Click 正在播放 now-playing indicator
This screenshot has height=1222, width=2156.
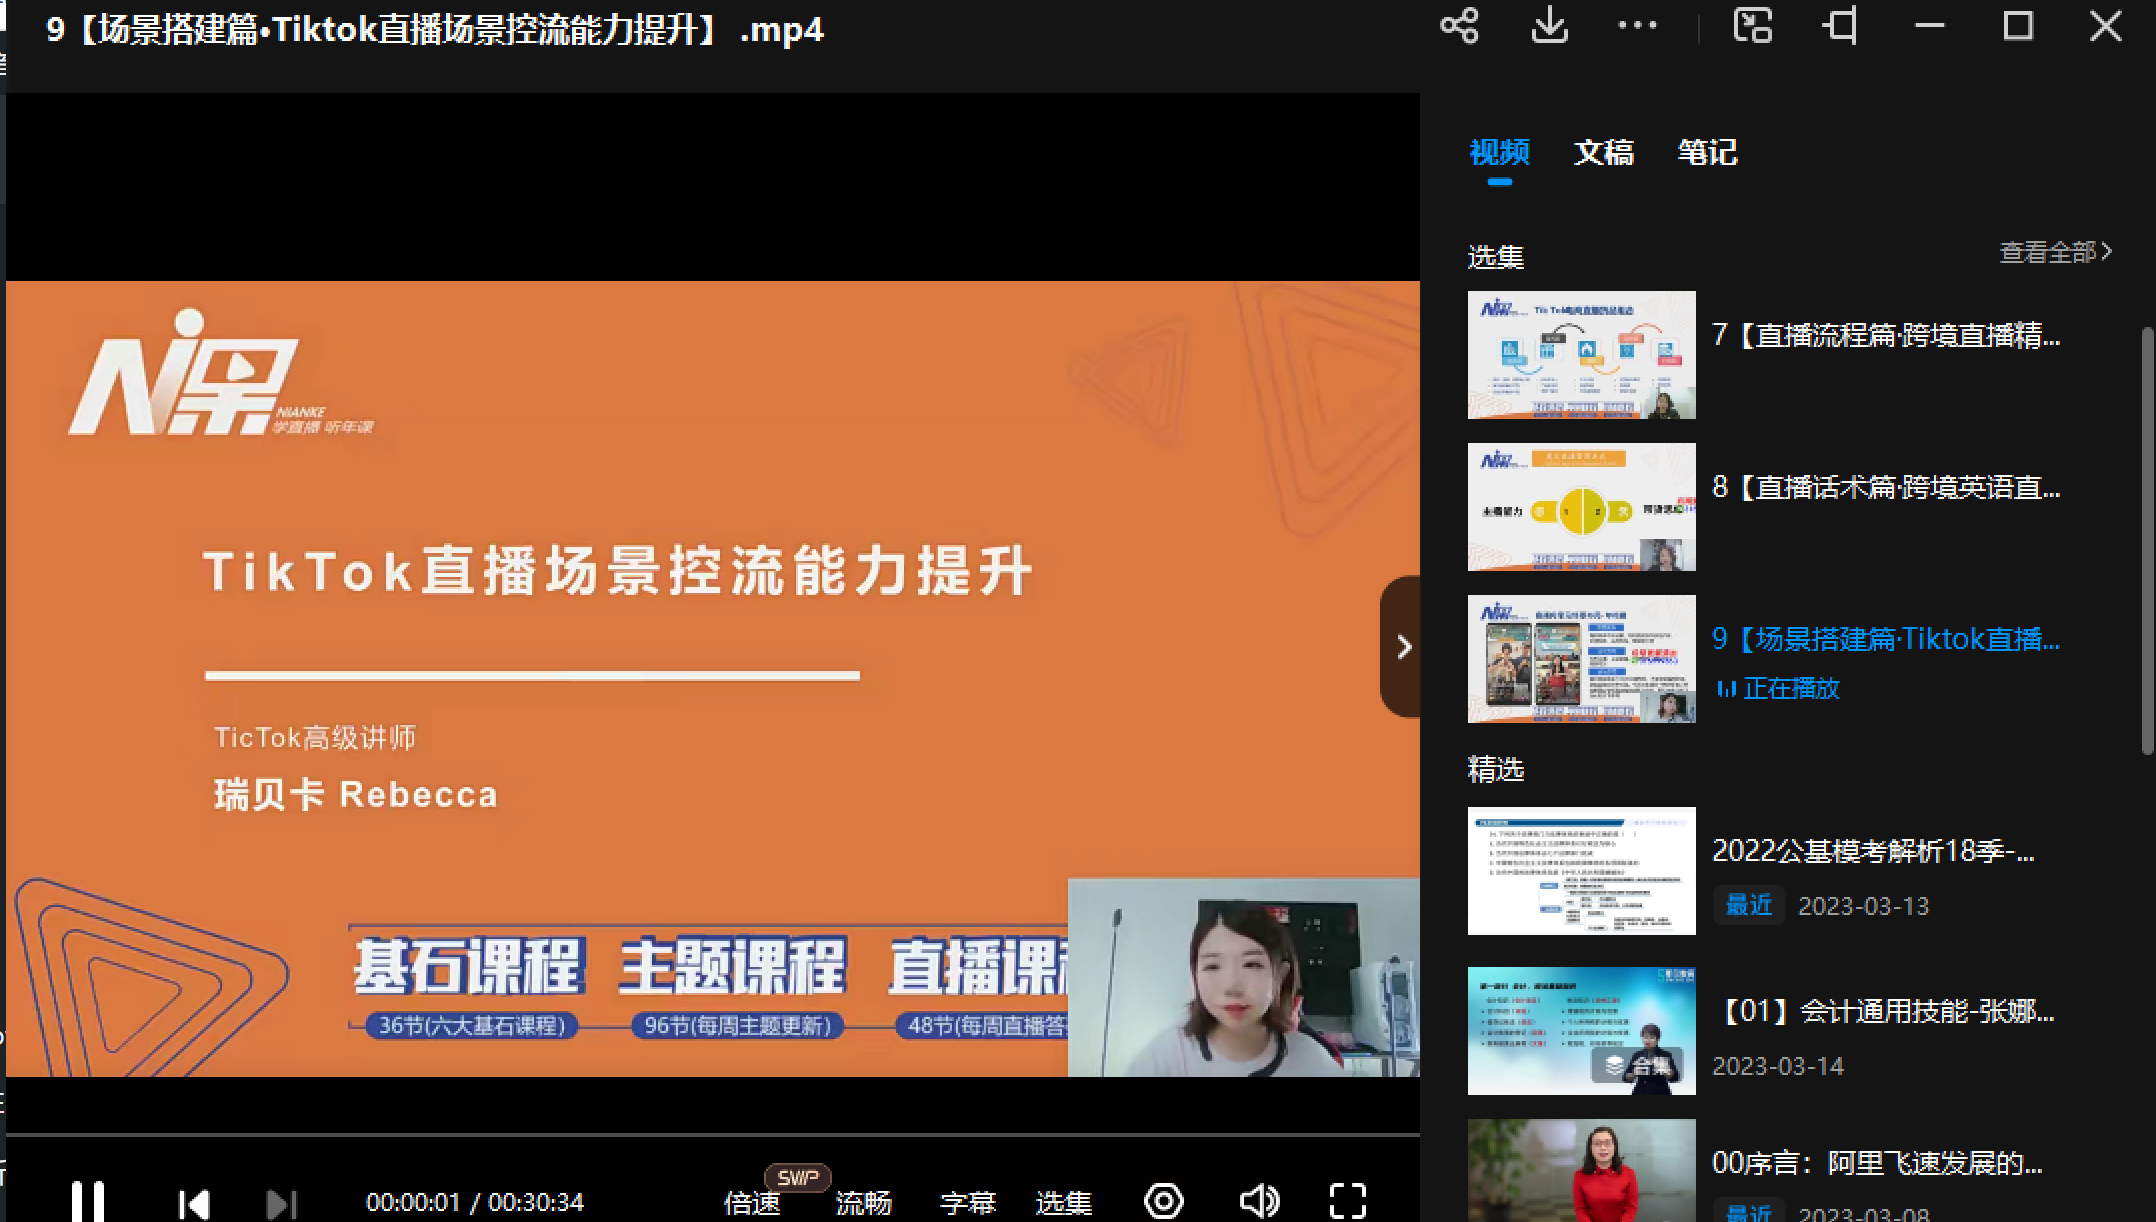1777,689
